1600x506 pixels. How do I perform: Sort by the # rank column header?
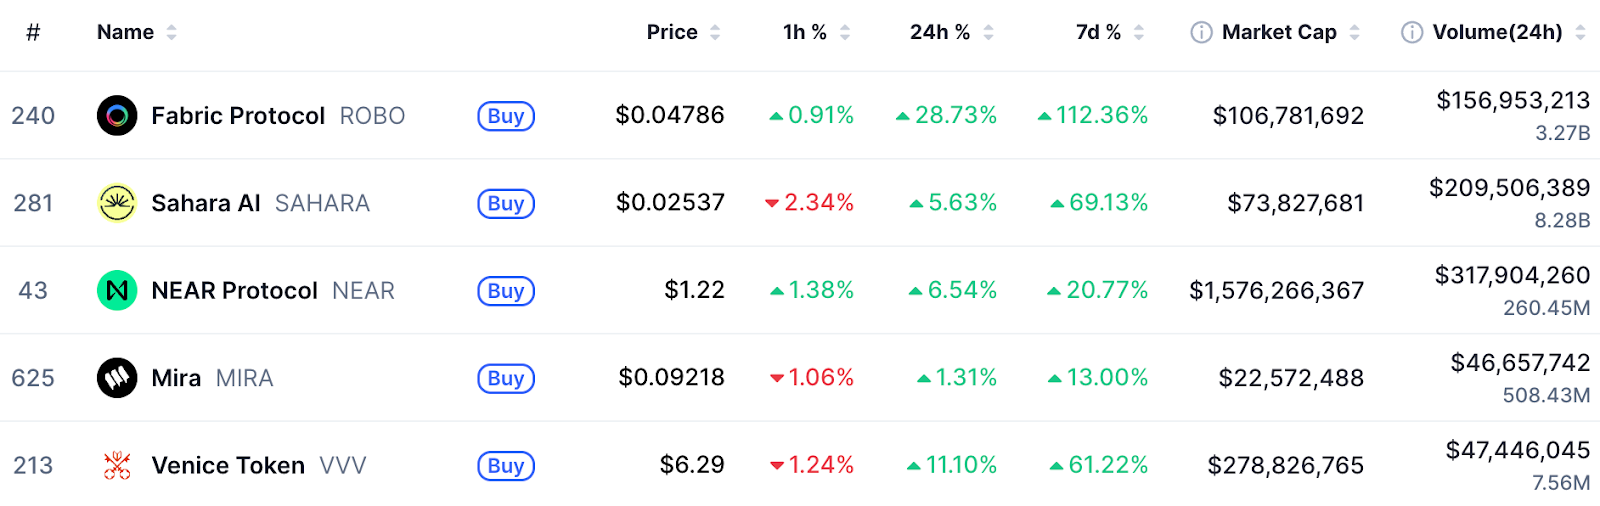[33, 33]
